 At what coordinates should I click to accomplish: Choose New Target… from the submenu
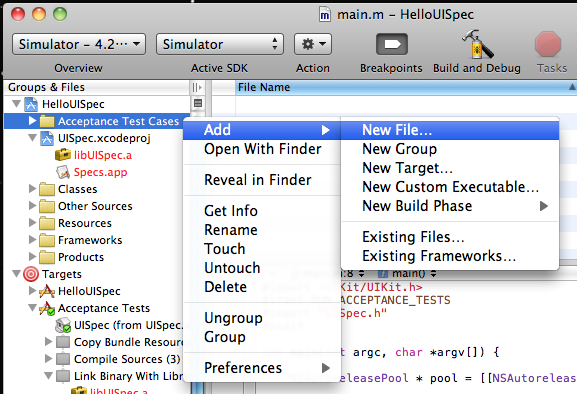(x=450, y=168)
